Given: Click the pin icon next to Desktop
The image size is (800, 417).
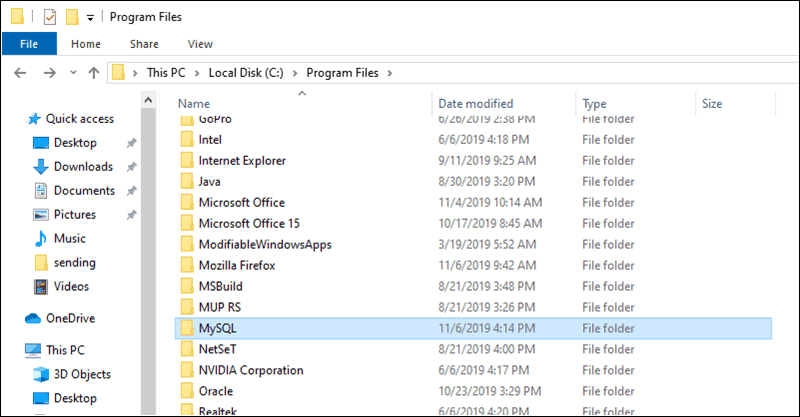Looking at the screenshot, I should (132, 143).
